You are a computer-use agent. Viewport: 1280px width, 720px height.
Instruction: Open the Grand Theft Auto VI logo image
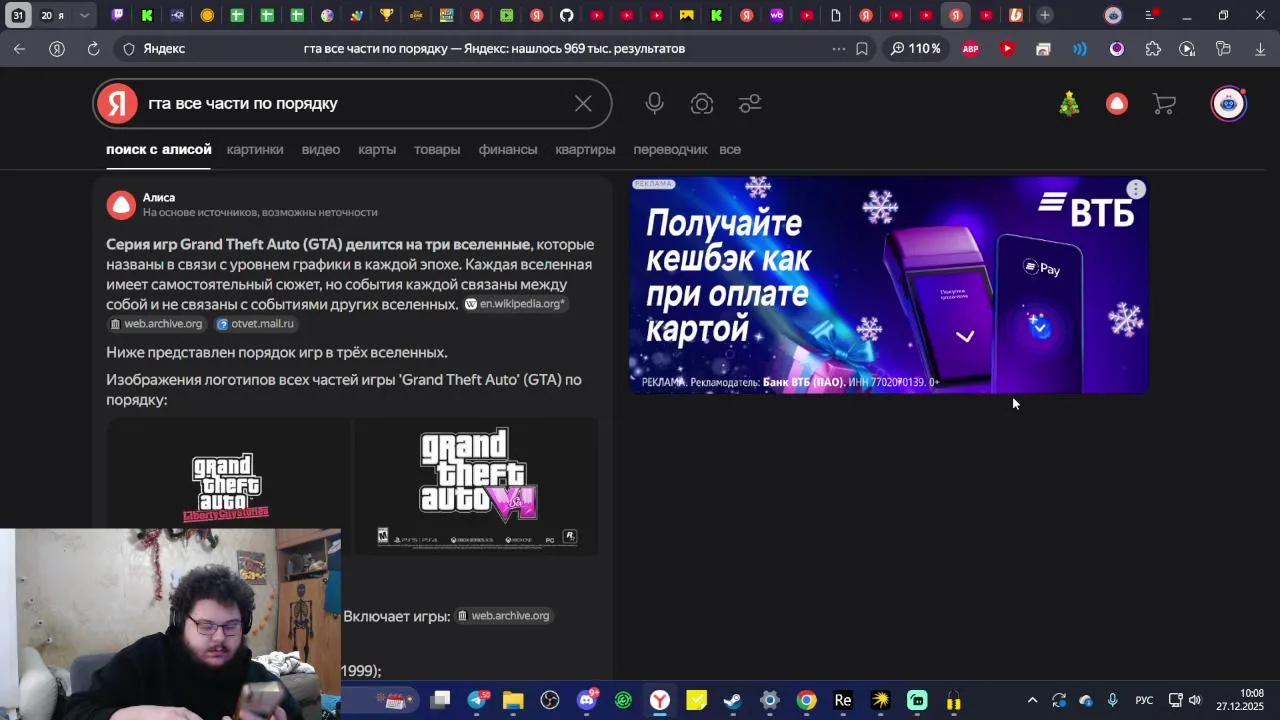tap(477, 486)
